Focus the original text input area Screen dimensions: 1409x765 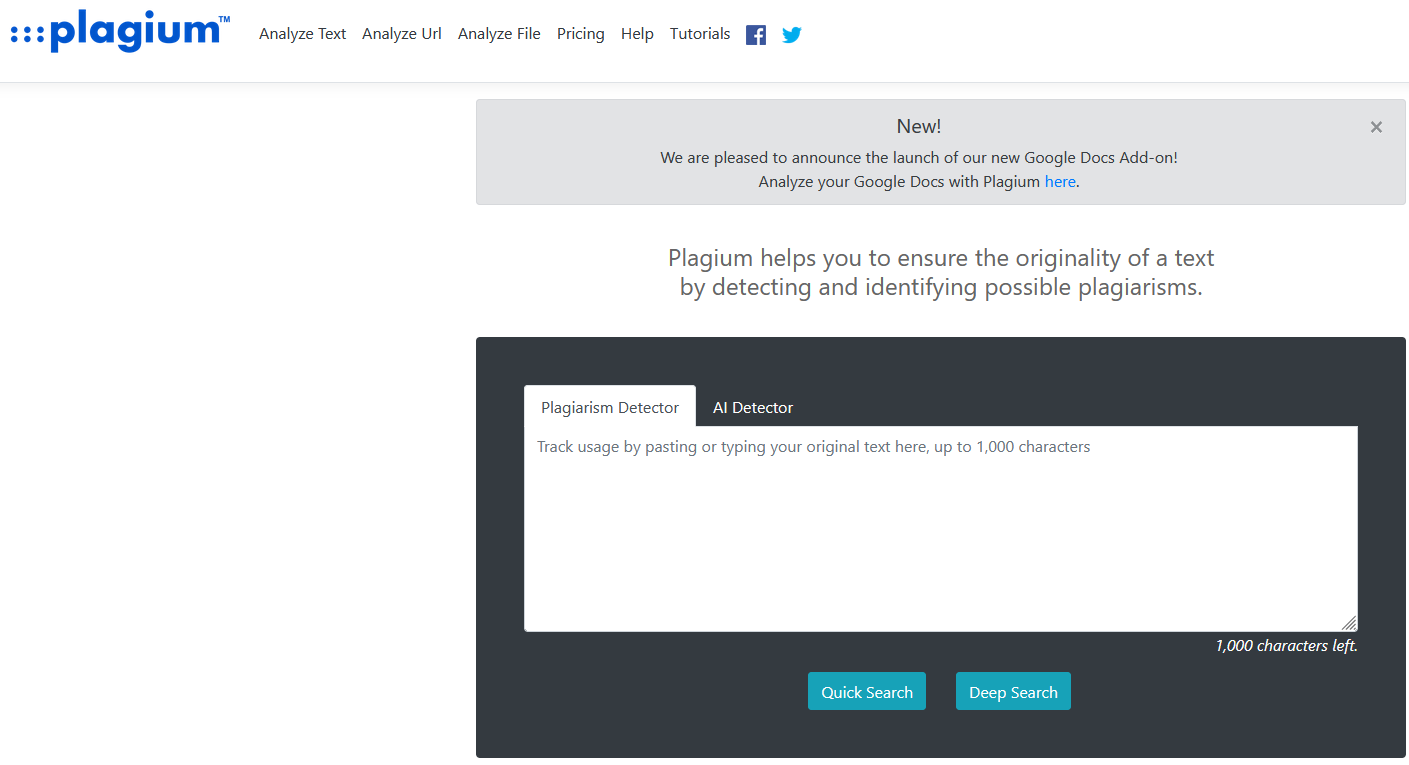[x=940, y=530]
